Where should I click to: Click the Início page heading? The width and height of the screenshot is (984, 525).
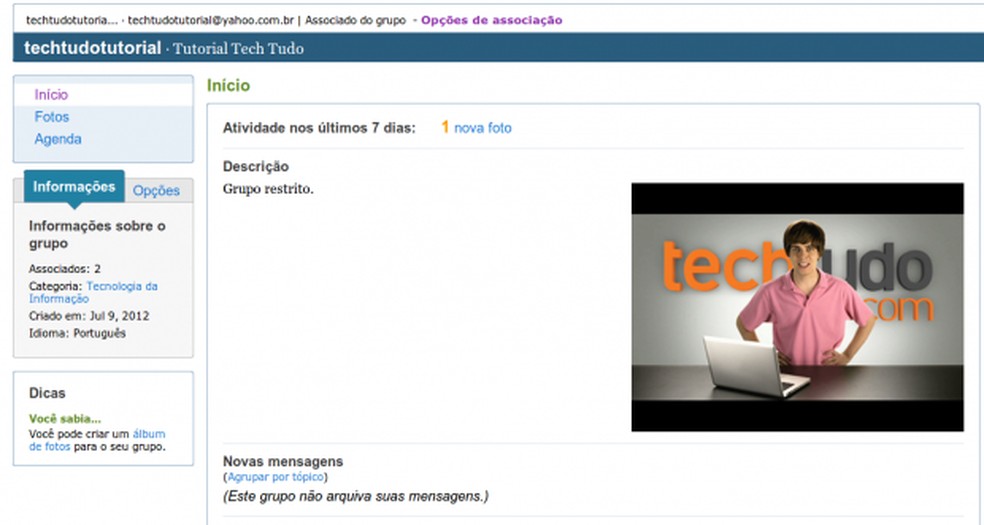[x=228, y=85]
